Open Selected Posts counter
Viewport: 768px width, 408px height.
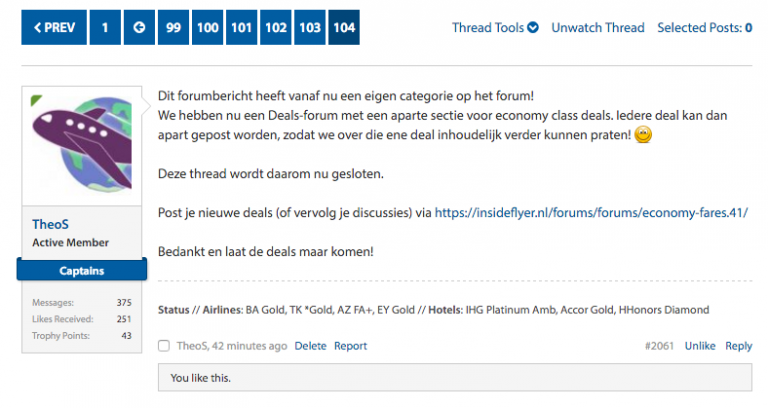click(704, 28)
